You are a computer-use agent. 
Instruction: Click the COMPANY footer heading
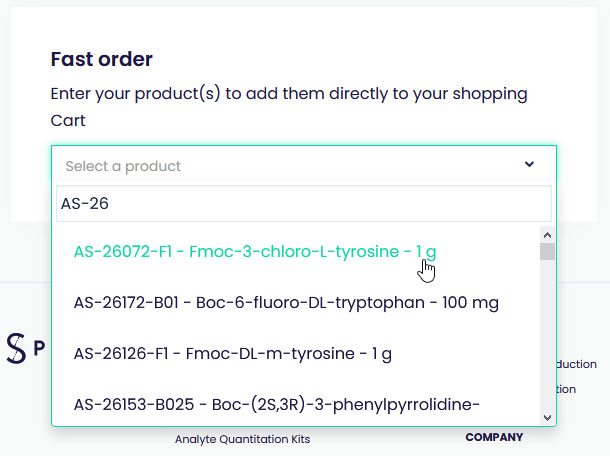pos(494,437)
